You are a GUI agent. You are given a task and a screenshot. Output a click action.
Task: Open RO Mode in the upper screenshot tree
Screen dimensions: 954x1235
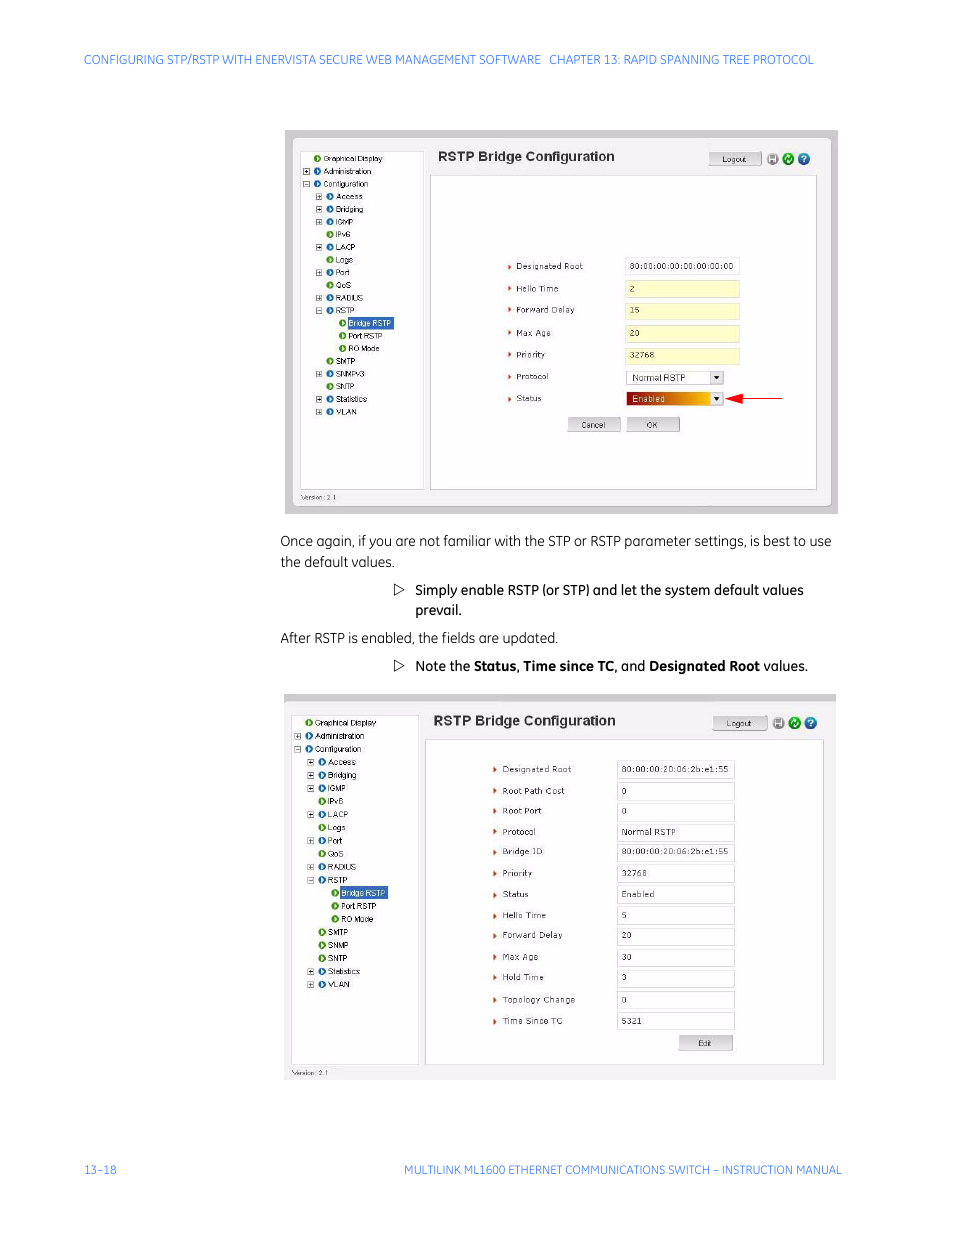point(364,349)
